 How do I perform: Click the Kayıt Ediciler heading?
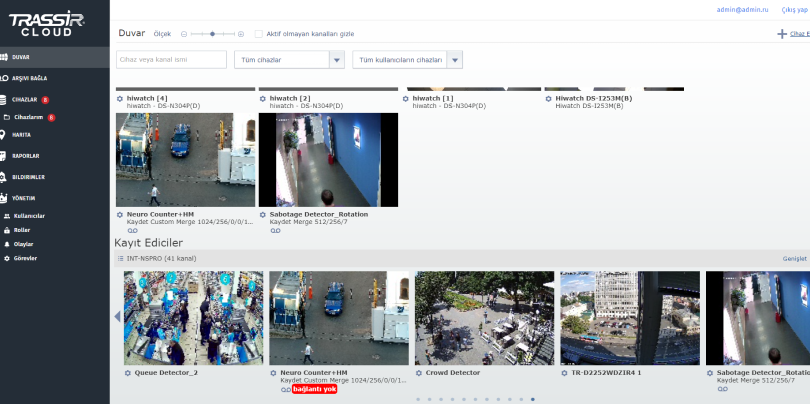(148, 243)
